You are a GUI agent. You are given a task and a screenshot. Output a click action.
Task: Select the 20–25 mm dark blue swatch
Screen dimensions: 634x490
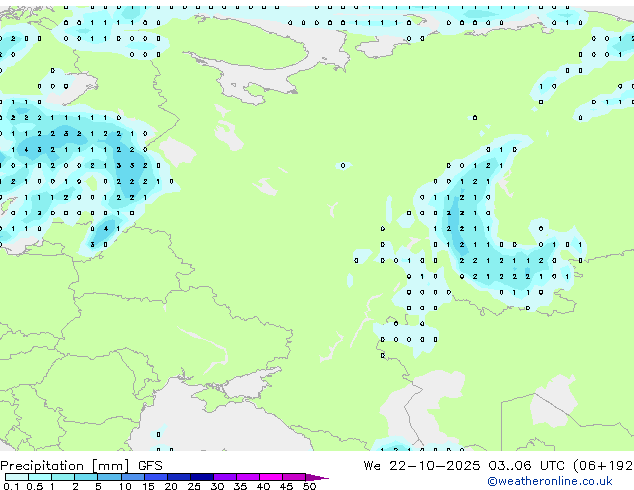[x=179, y=477]
